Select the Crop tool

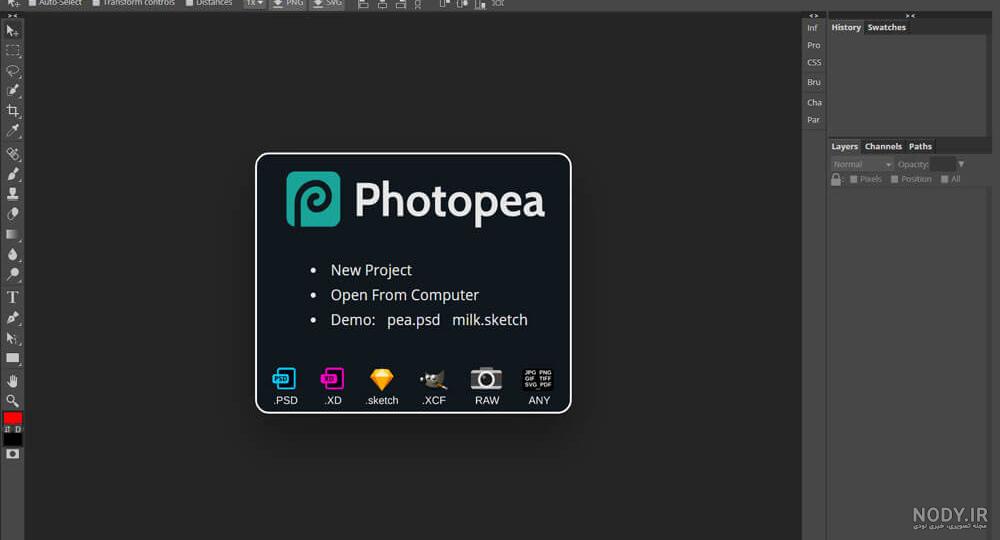tap(12, 111)
